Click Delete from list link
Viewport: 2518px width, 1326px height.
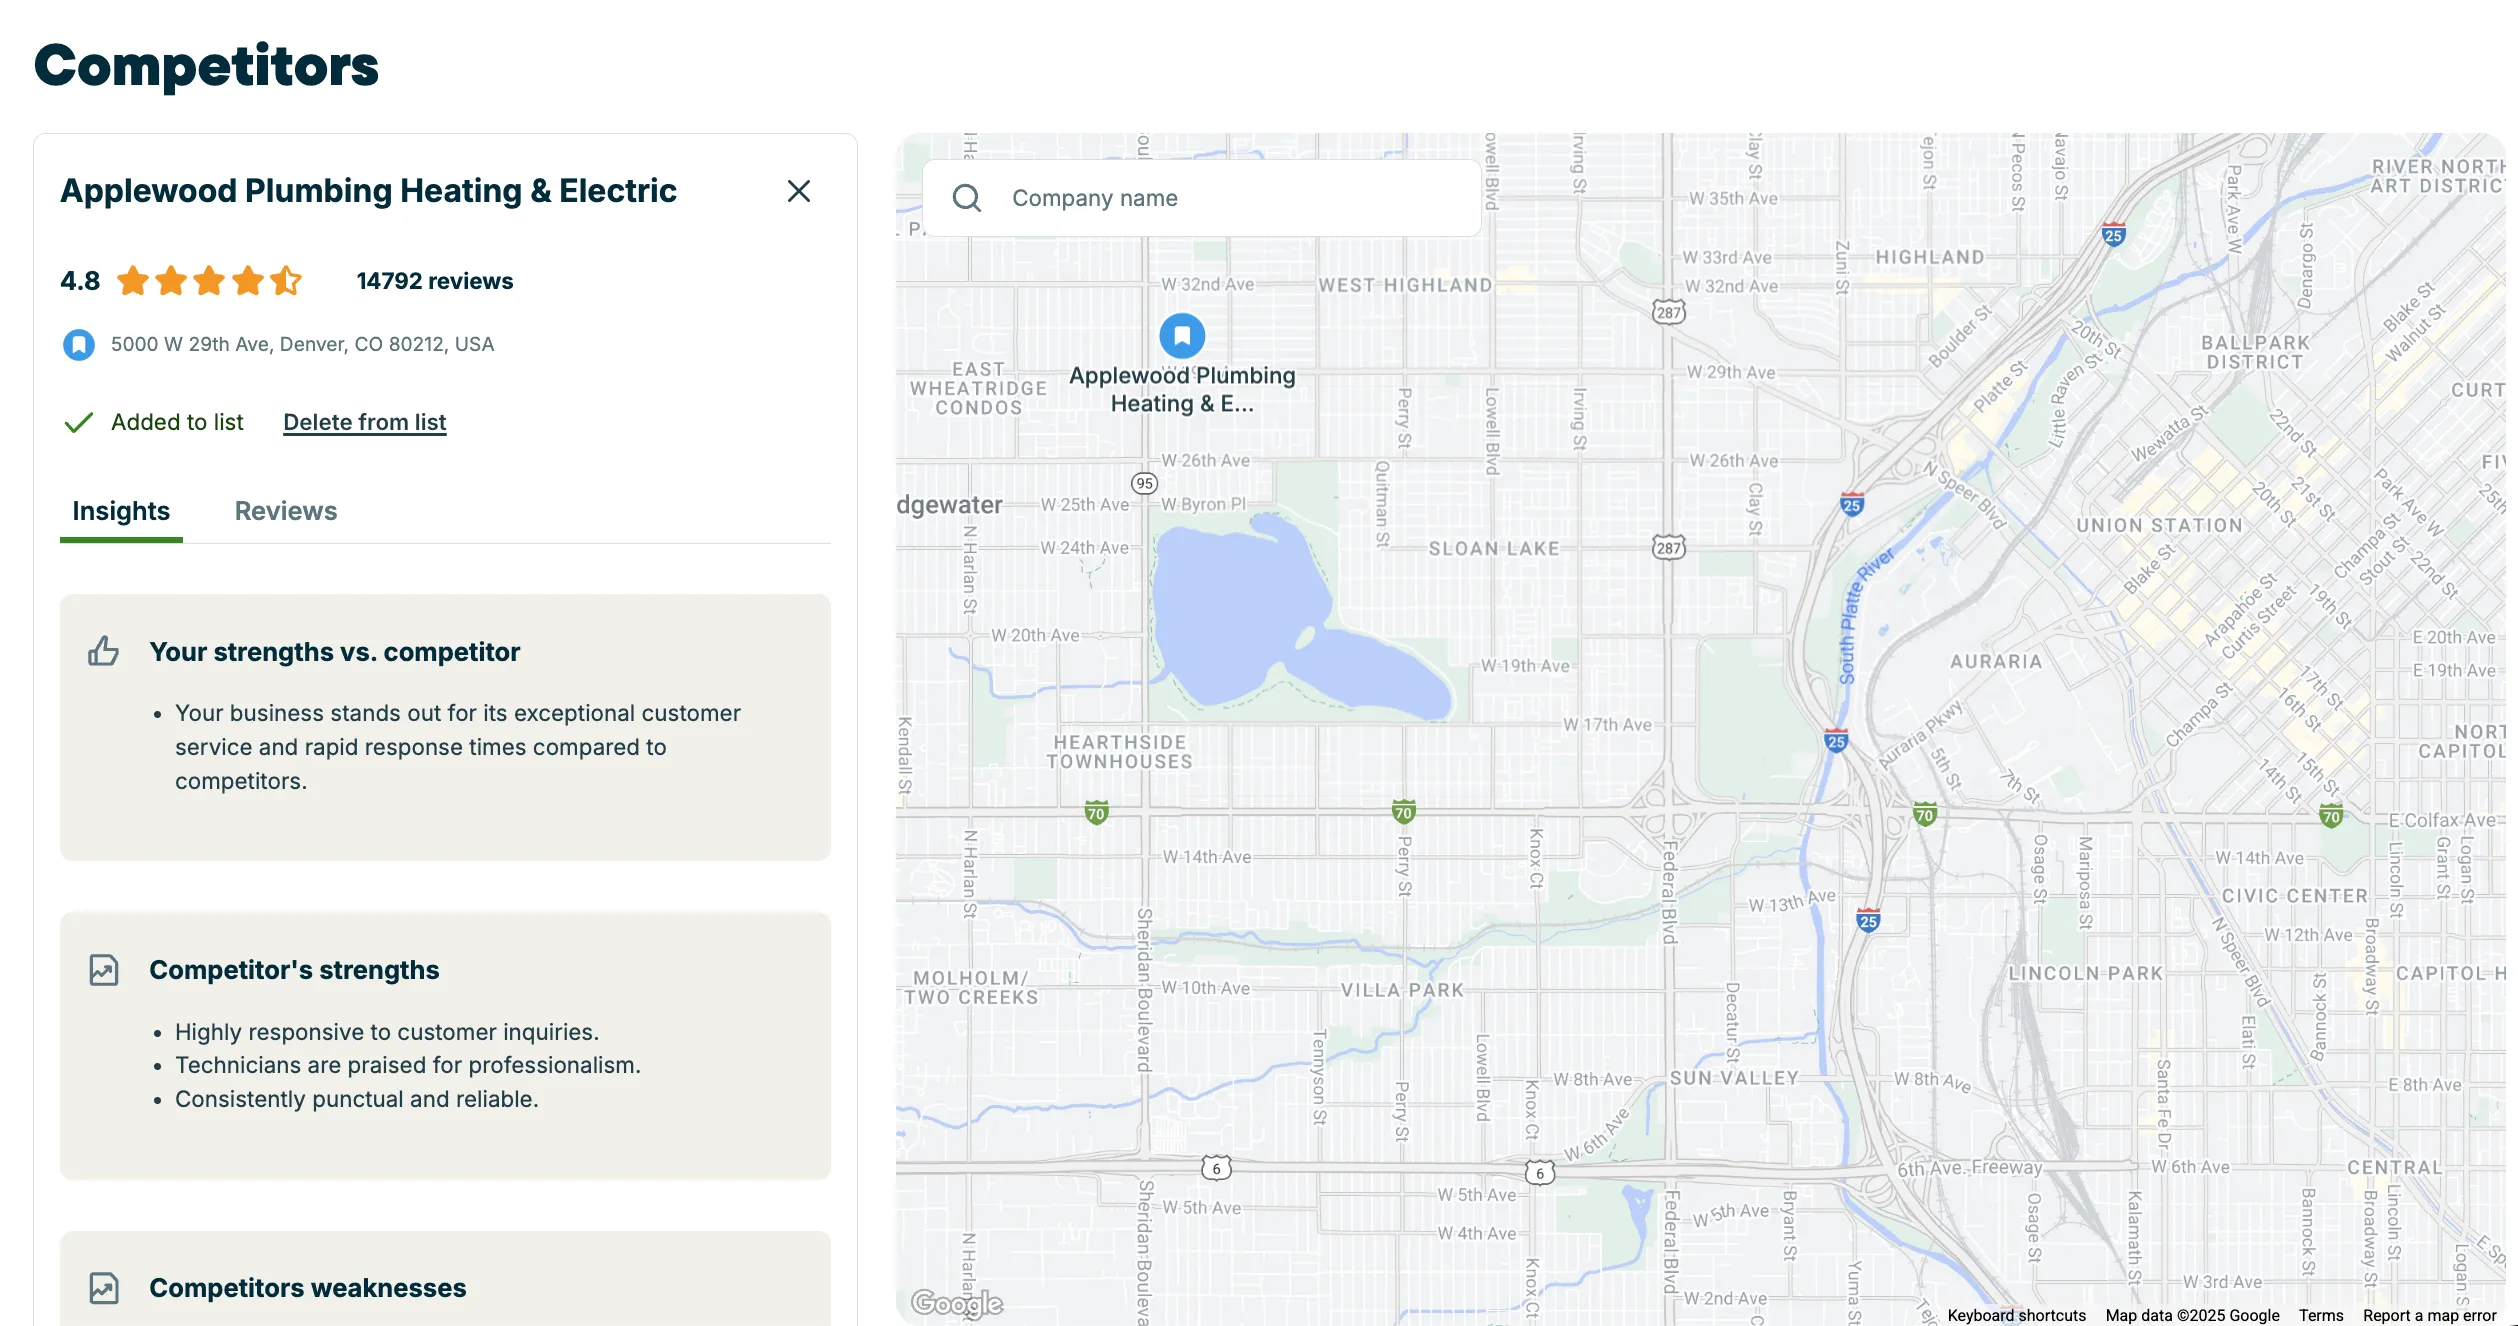[x=365, y=423]
